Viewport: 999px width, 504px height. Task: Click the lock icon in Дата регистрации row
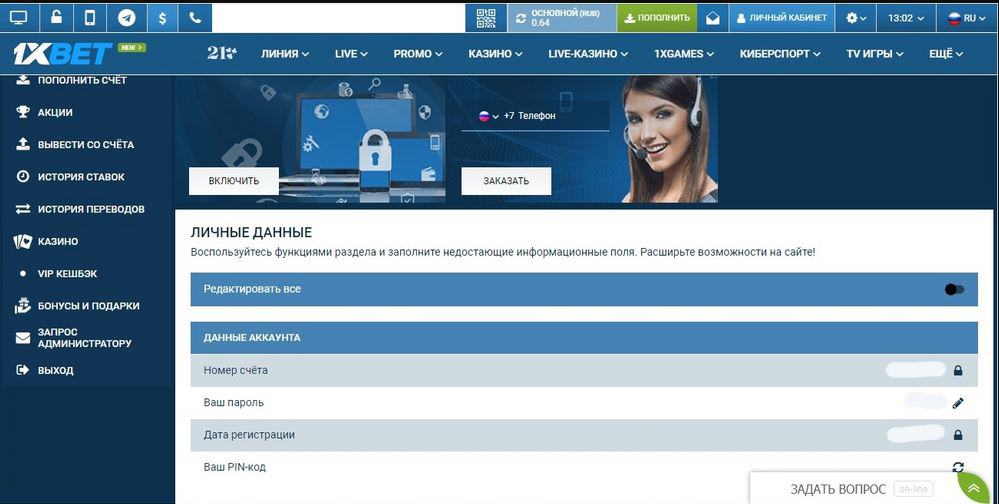(x=958, y=435)
